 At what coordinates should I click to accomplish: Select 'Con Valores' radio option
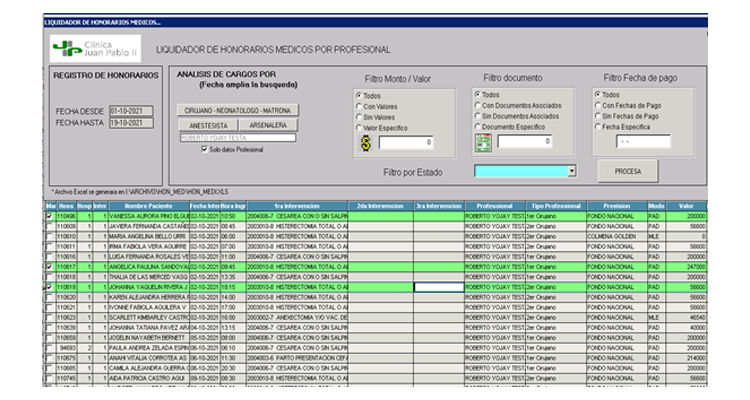tap(359, 106)
